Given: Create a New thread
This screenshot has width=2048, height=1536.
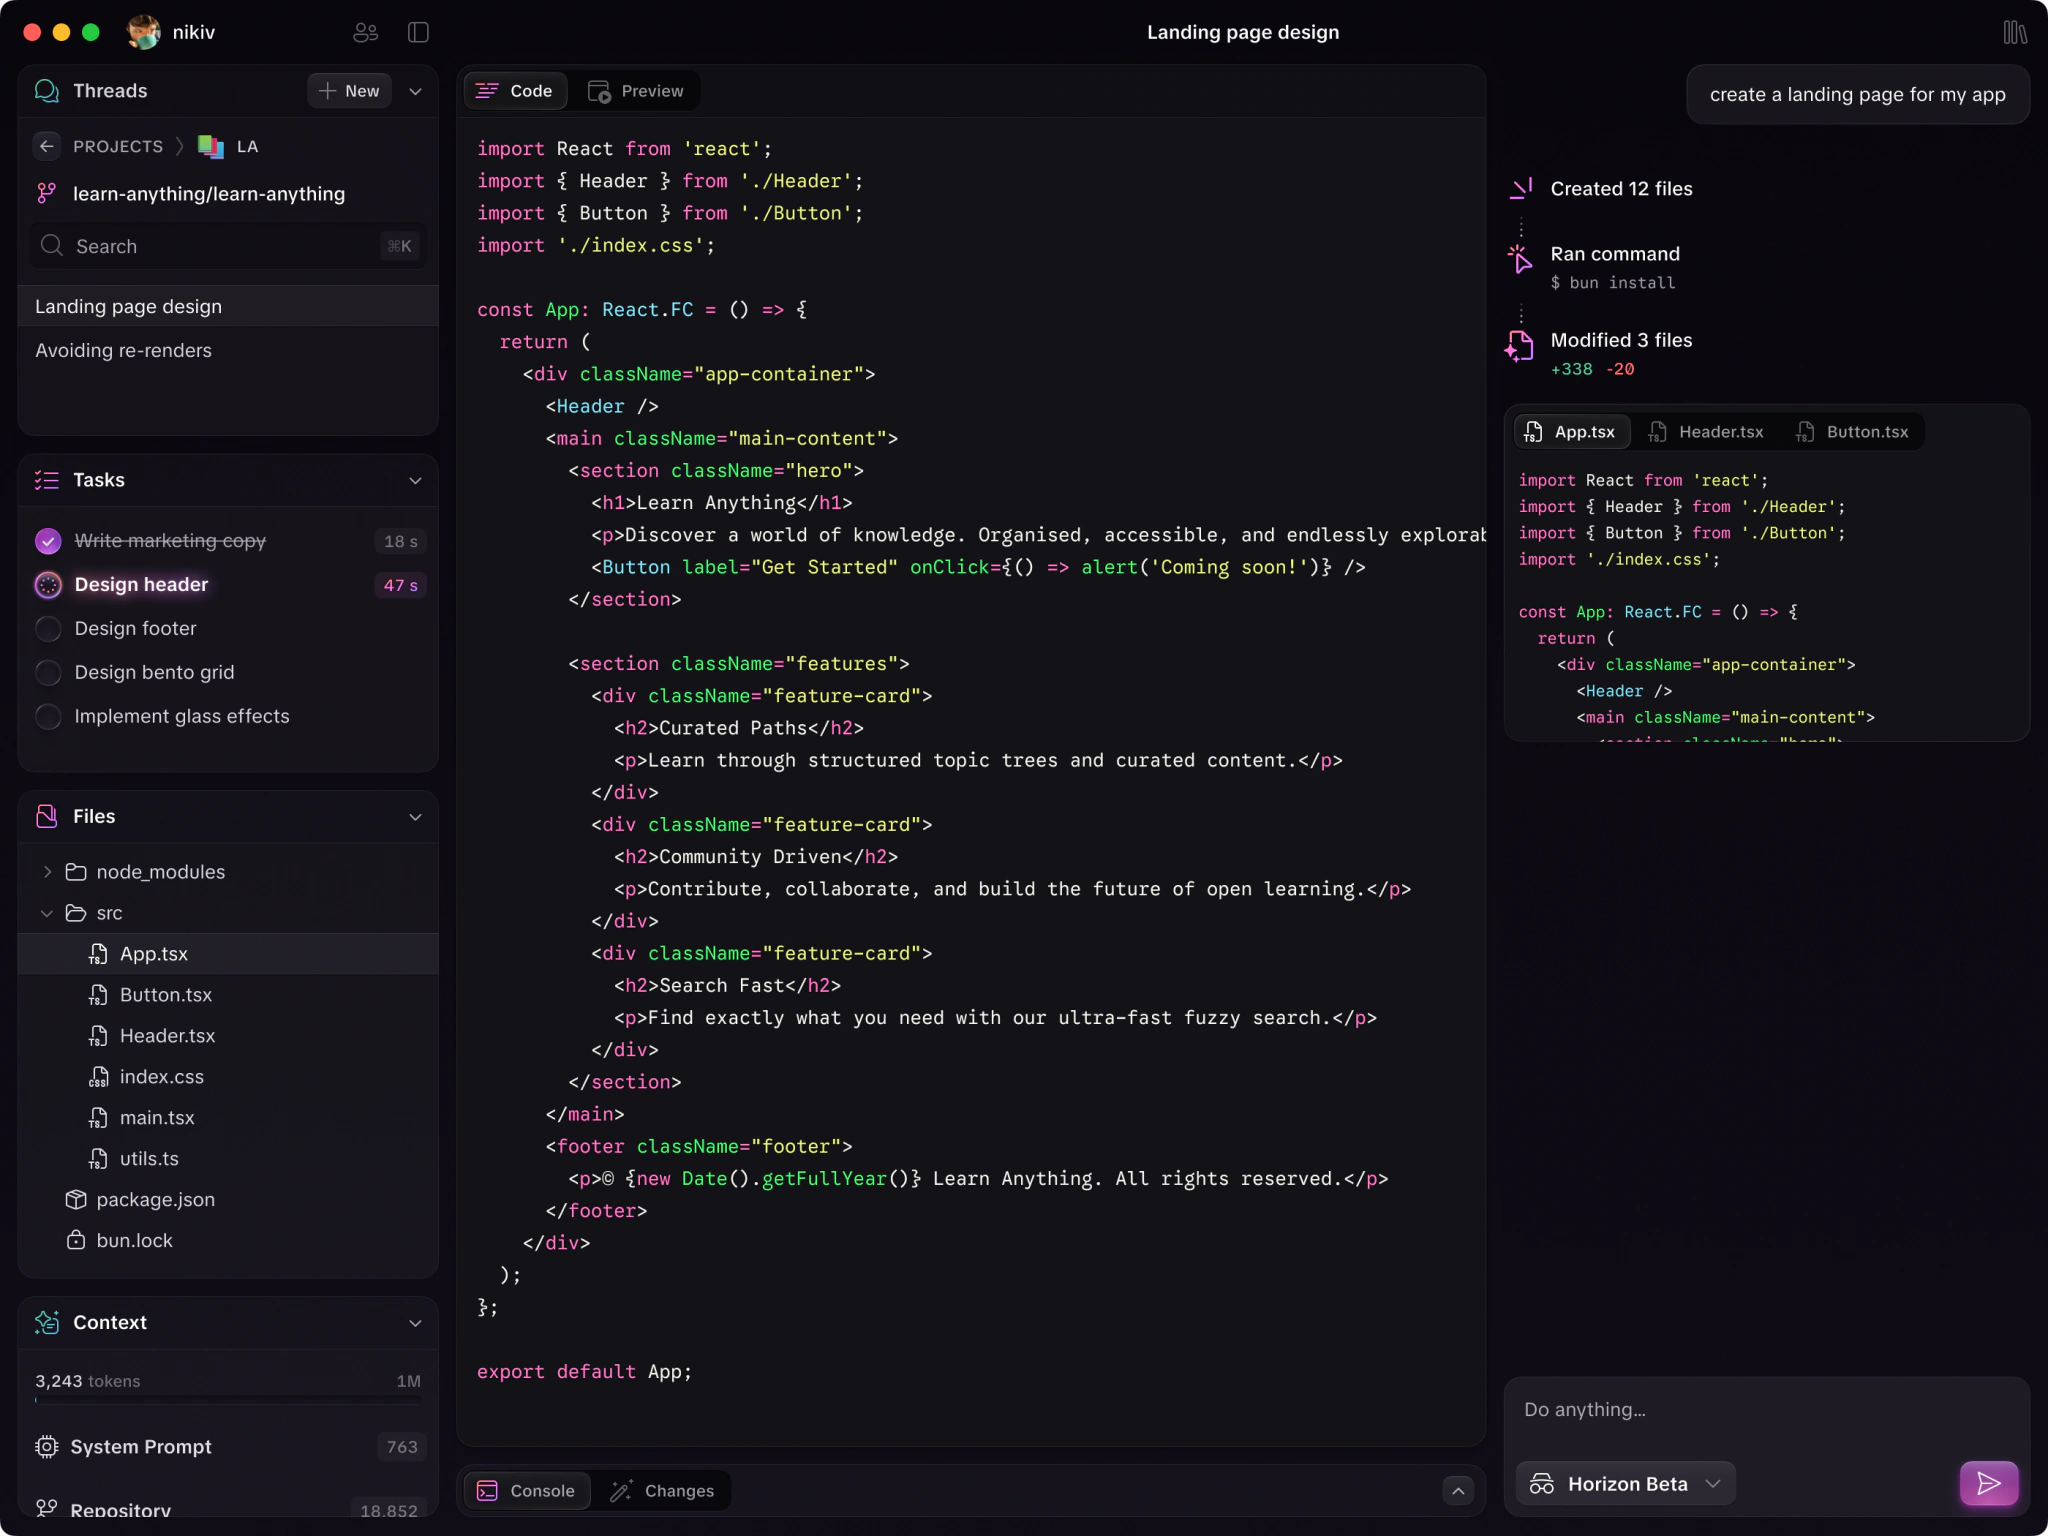Looking at the screenshot, I should point(349,91).
